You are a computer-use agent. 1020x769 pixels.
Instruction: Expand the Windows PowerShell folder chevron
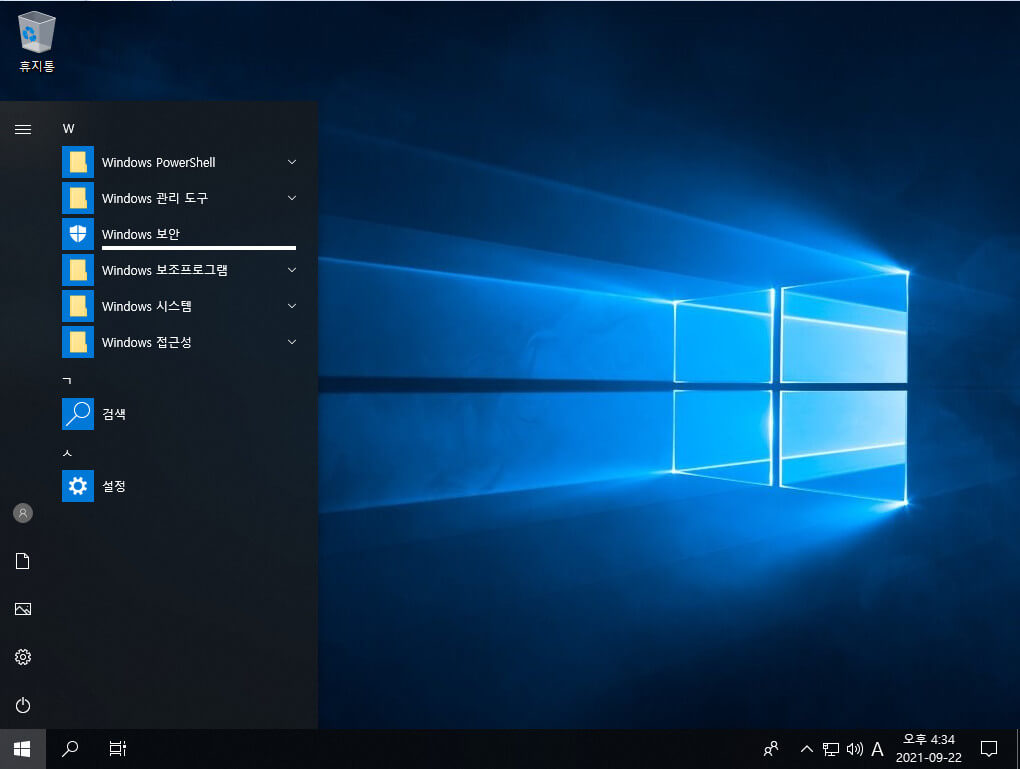pos(292,162)
